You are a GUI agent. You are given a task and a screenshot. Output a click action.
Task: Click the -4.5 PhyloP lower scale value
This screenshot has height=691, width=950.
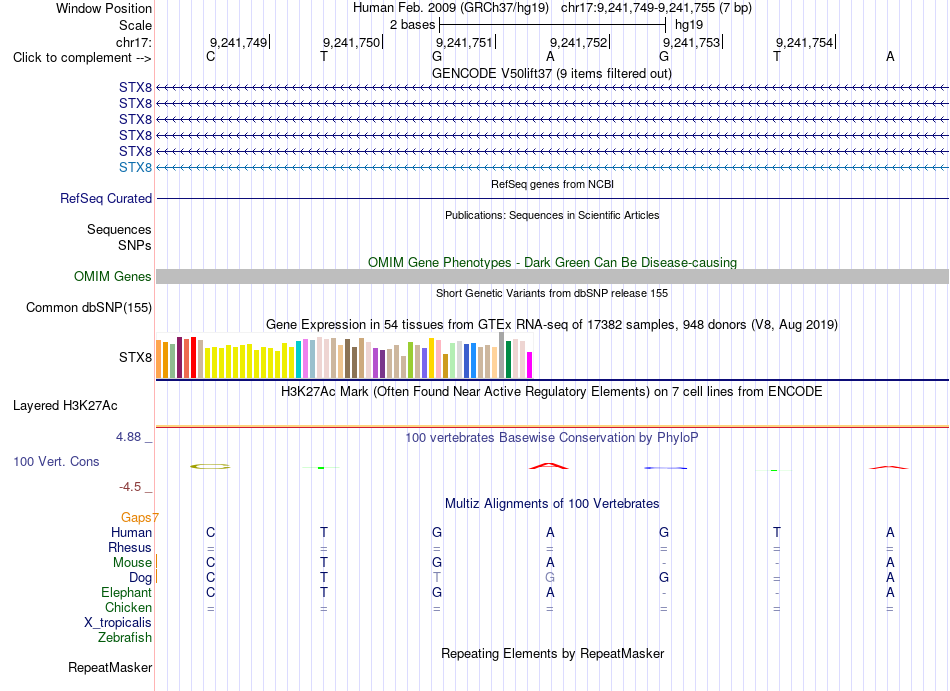coord(130,486)
